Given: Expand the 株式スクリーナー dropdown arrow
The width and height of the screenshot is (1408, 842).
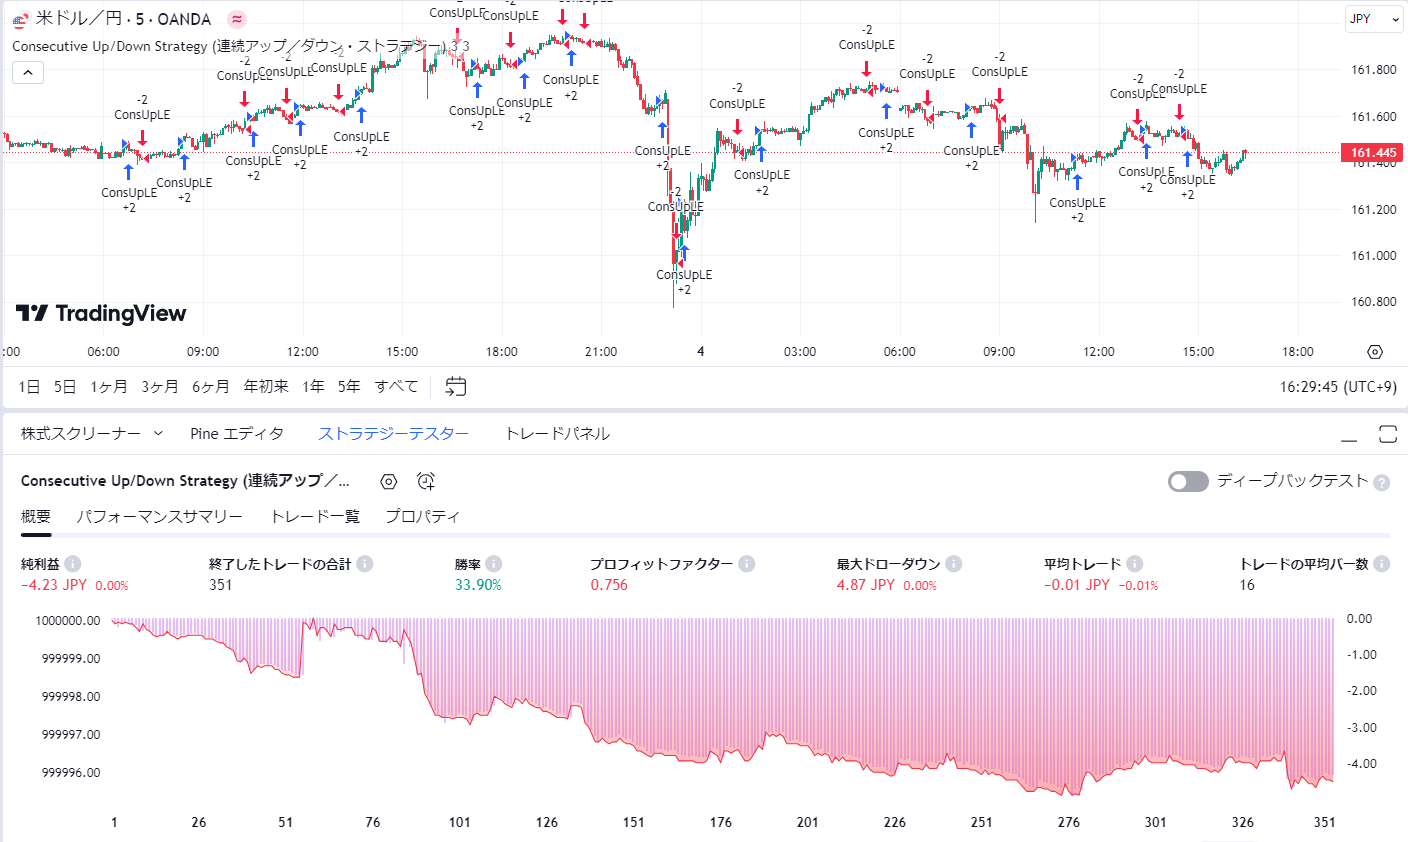Looking at the screenshot, I should point(158,434).
